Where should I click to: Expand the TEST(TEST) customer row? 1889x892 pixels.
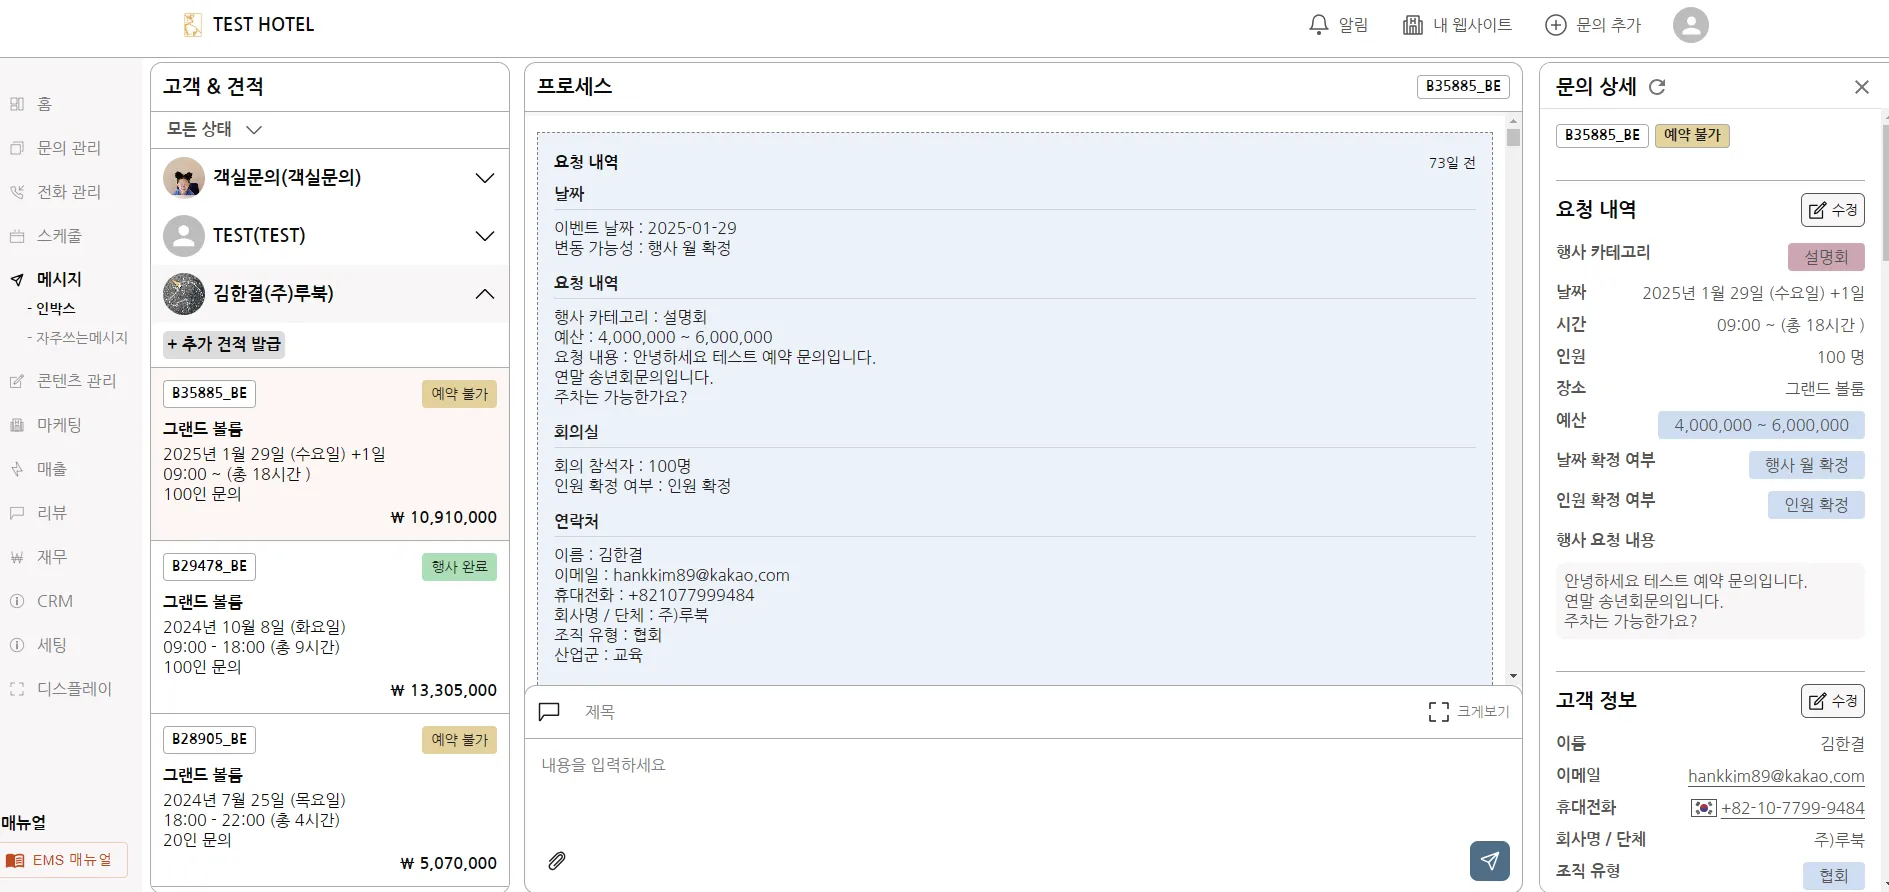[x=484, y=236]
